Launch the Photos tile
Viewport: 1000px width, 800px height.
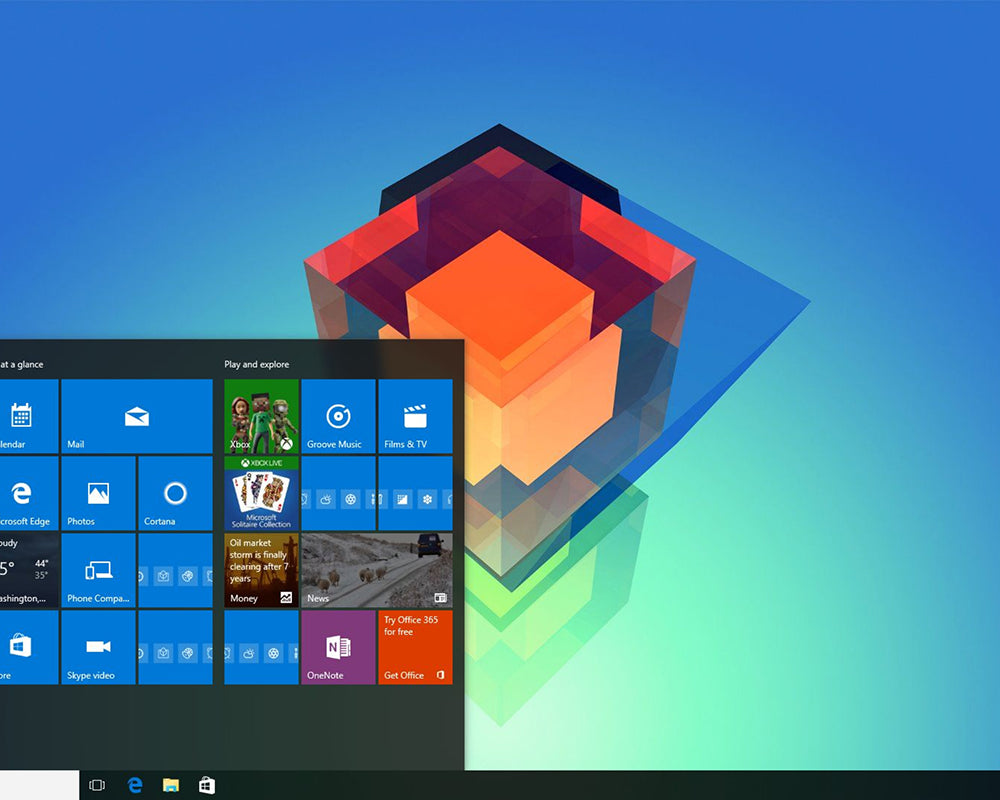tap(98, 494)
